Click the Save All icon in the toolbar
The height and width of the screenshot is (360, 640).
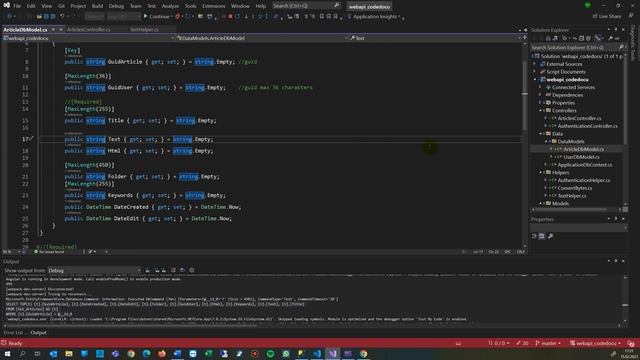coord(53,16)
